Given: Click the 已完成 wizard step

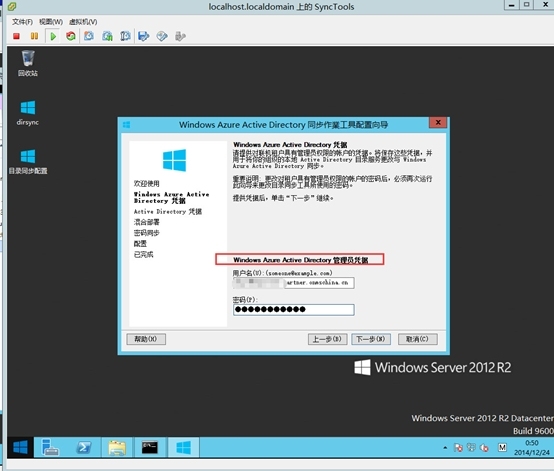Looking at the screenshot, I should pyautogui.click(x=143, y=254).
